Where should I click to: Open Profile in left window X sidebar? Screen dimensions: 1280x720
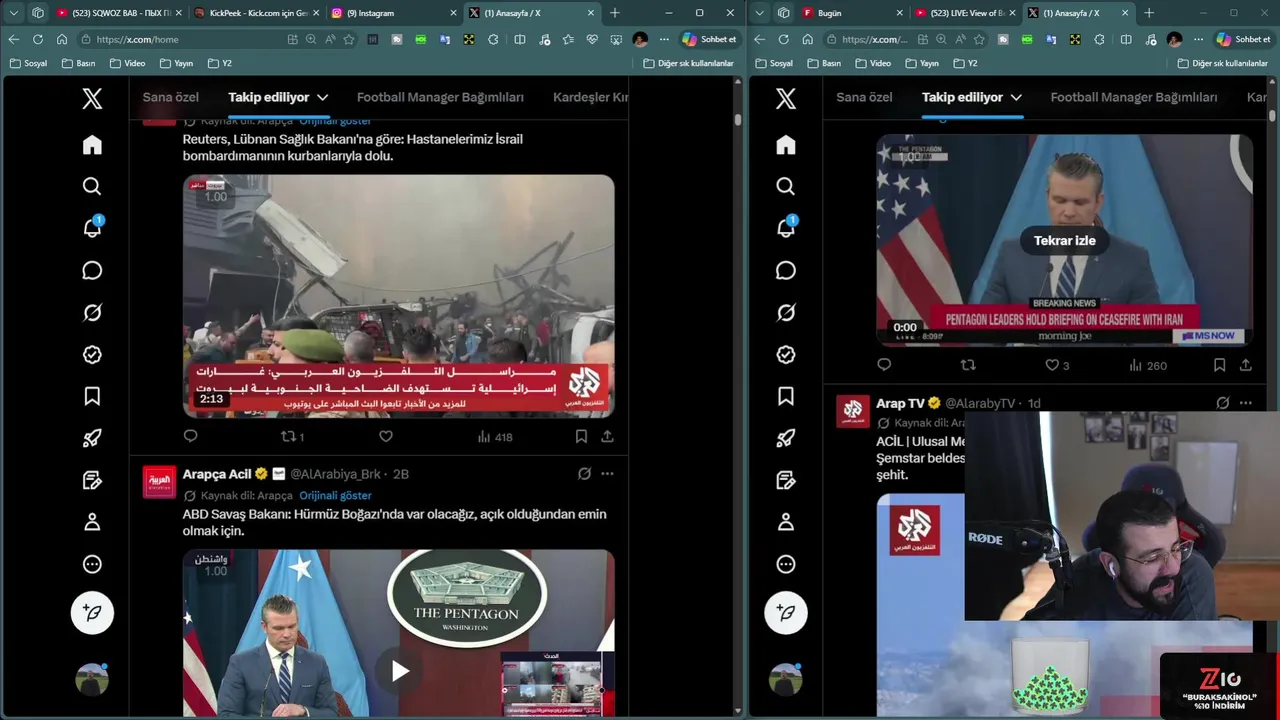(92, 522)
